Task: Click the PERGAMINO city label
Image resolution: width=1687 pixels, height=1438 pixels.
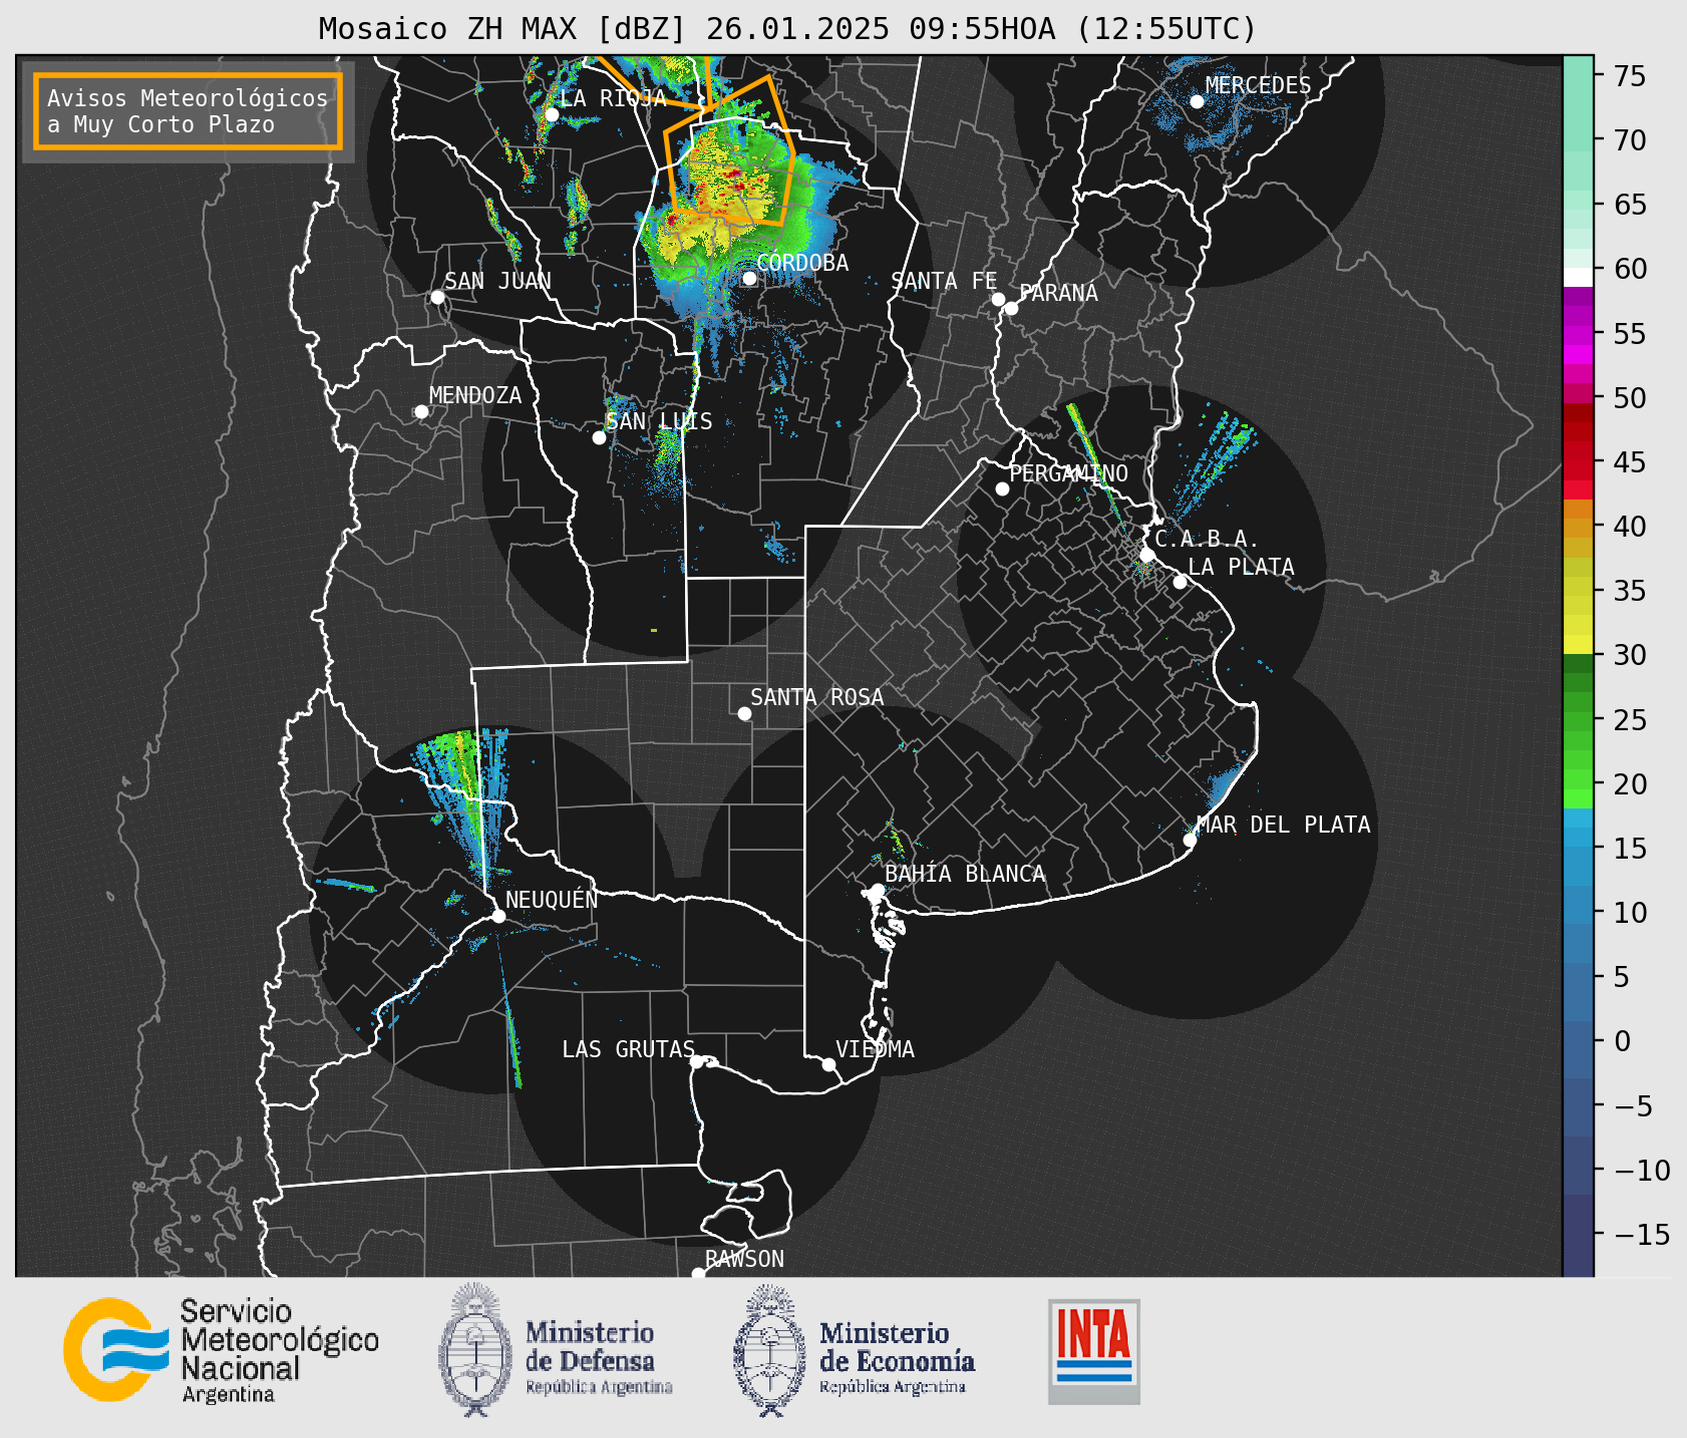Action: tap(1069, 473)
